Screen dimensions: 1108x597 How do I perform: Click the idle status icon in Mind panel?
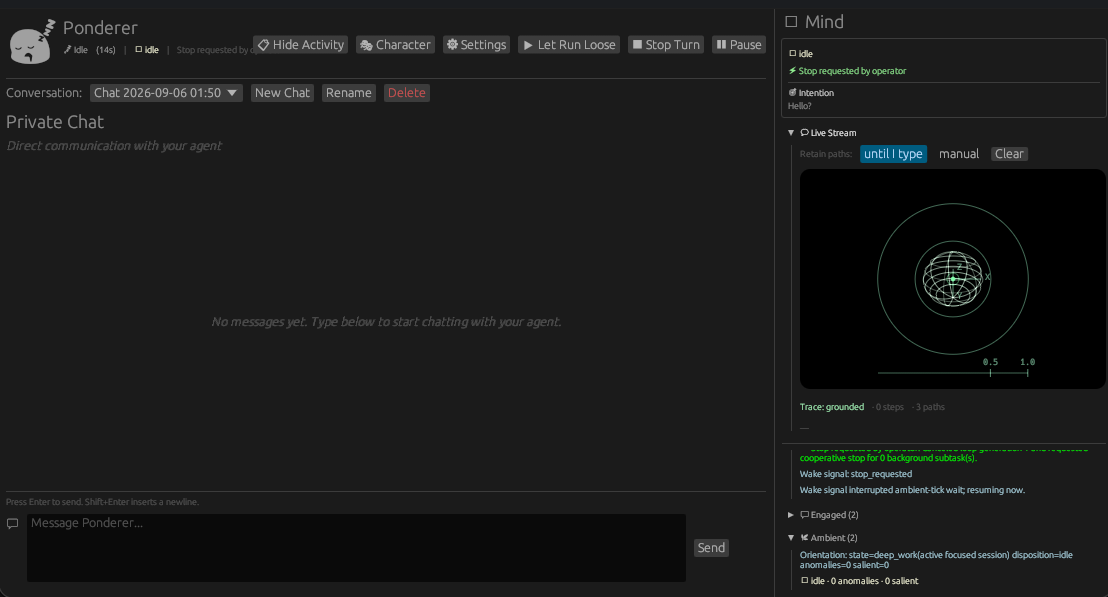[792, 54]
